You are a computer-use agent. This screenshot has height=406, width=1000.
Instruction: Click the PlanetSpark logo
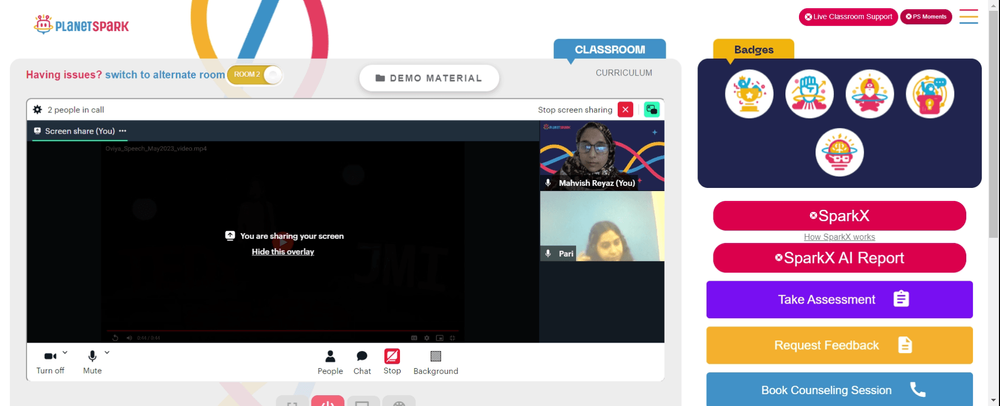pyautogui.click(x=81, y=25)
